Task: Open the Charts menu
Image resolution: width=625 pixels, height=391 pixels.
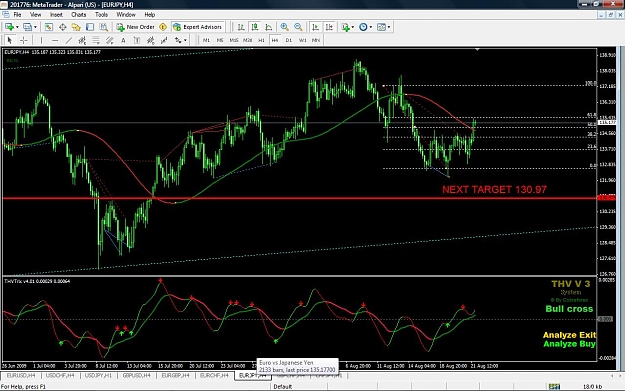Action: coord(79,15)
